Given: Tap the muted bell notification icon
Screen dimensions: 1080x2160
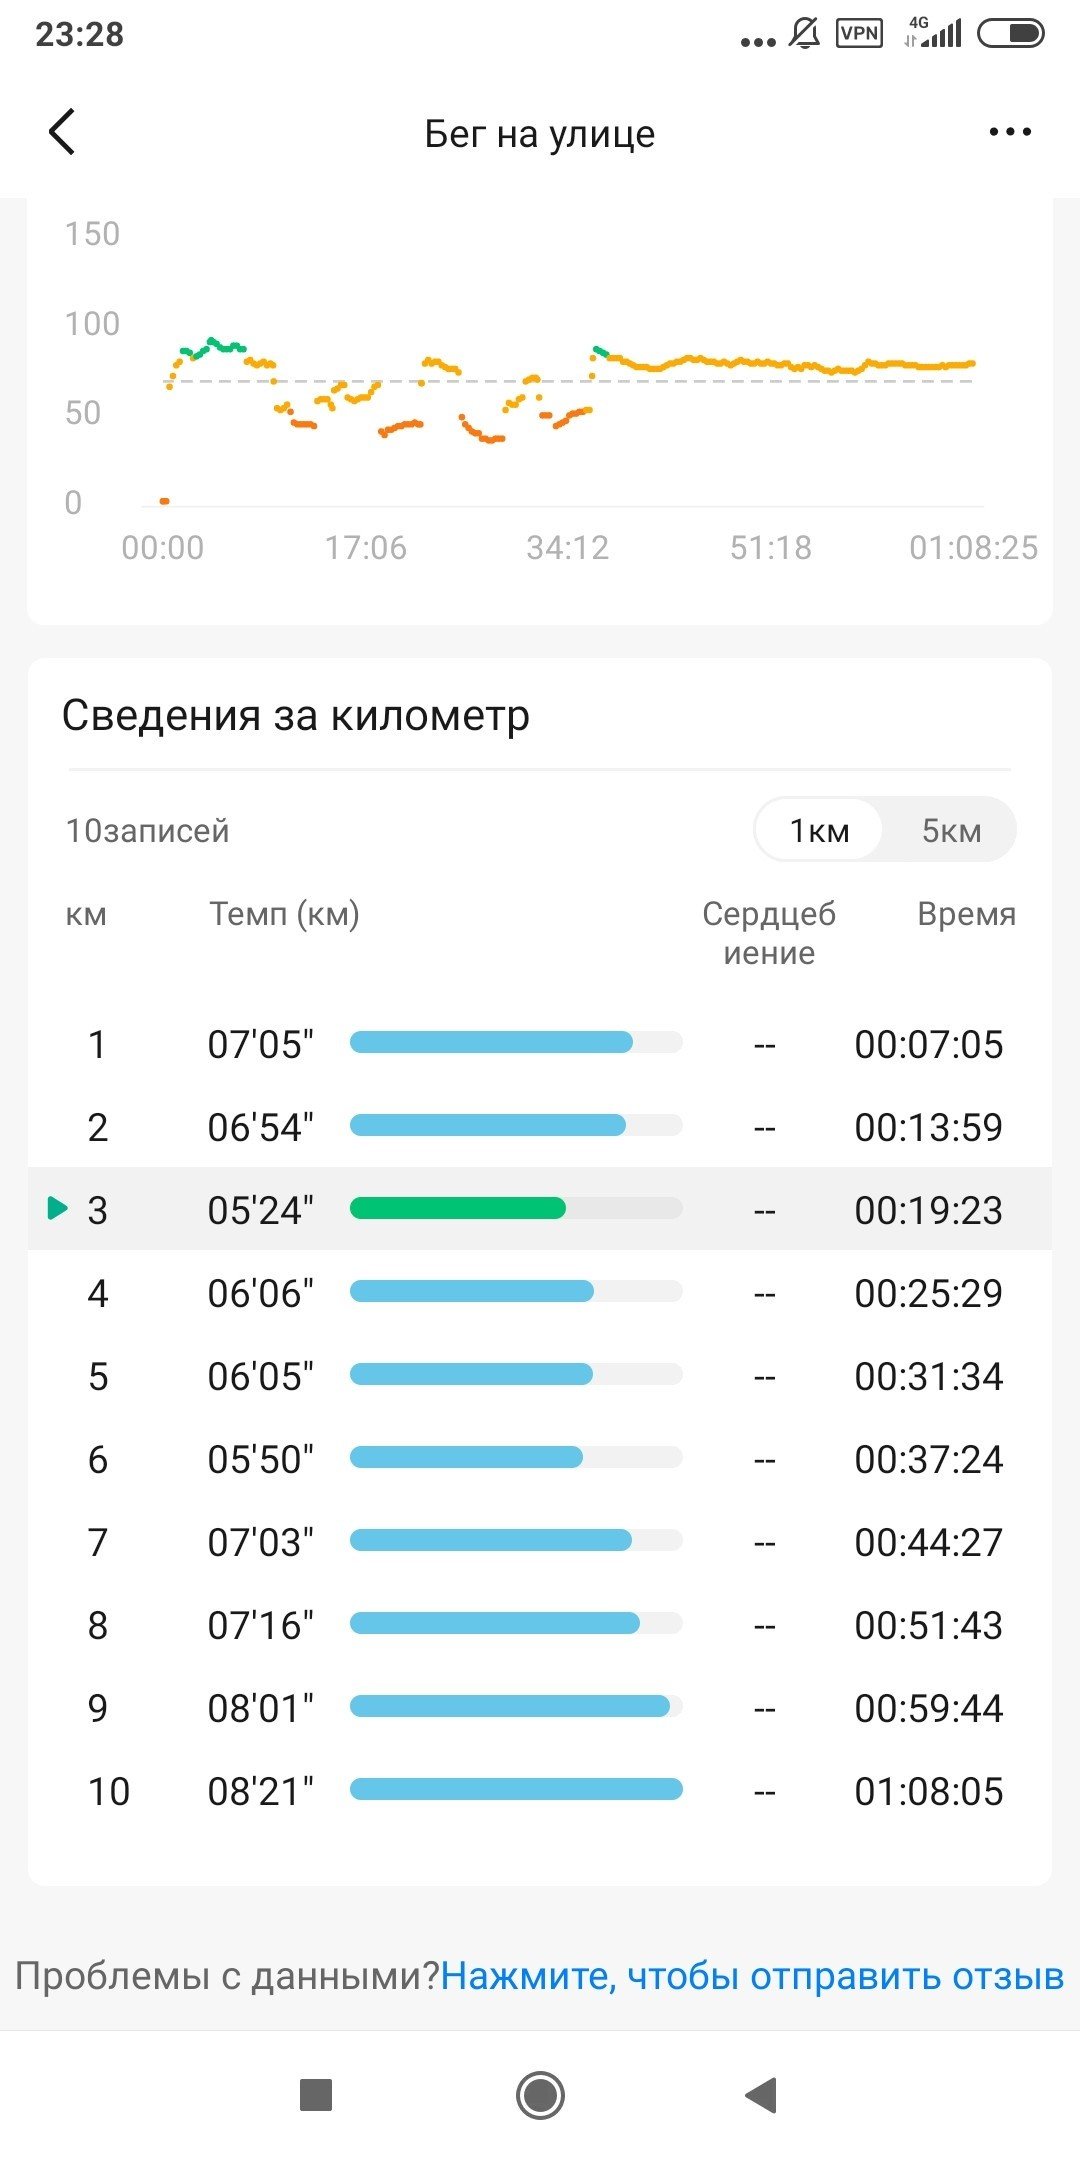Looking at the screenshot, I should (804, 34).
